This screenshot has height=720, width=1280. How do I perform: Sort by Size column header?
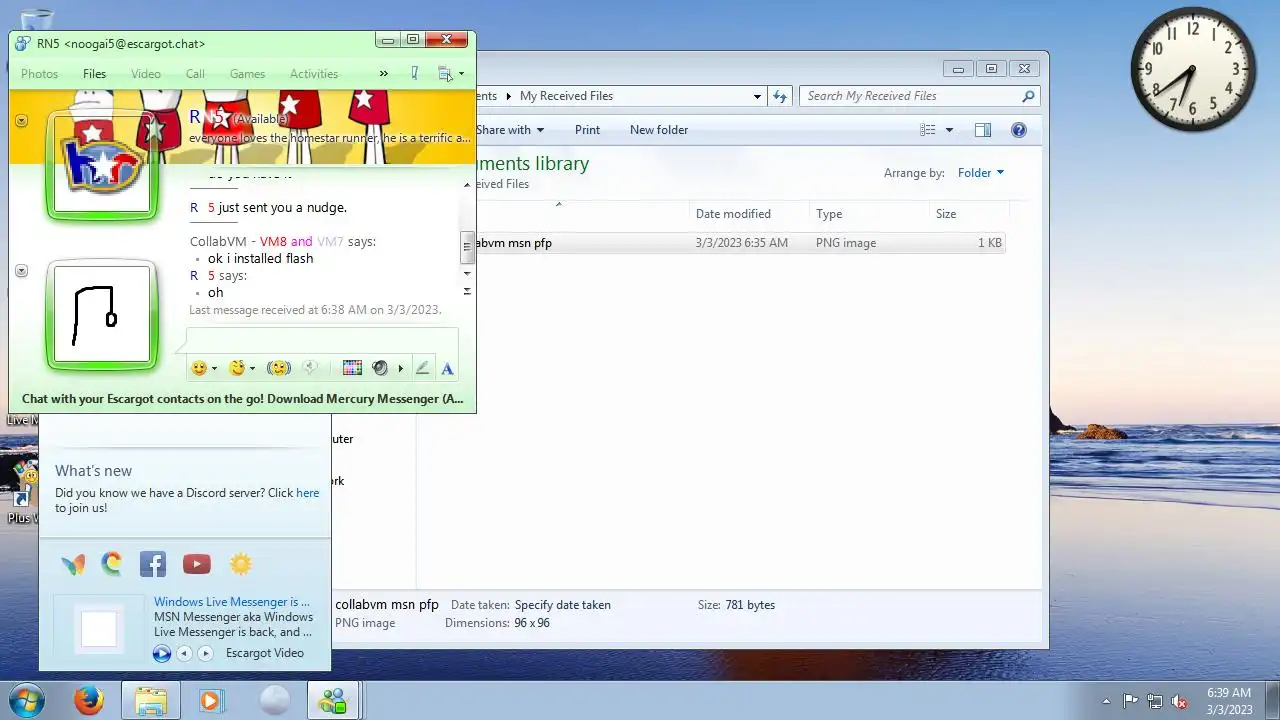tap(968, 214)
